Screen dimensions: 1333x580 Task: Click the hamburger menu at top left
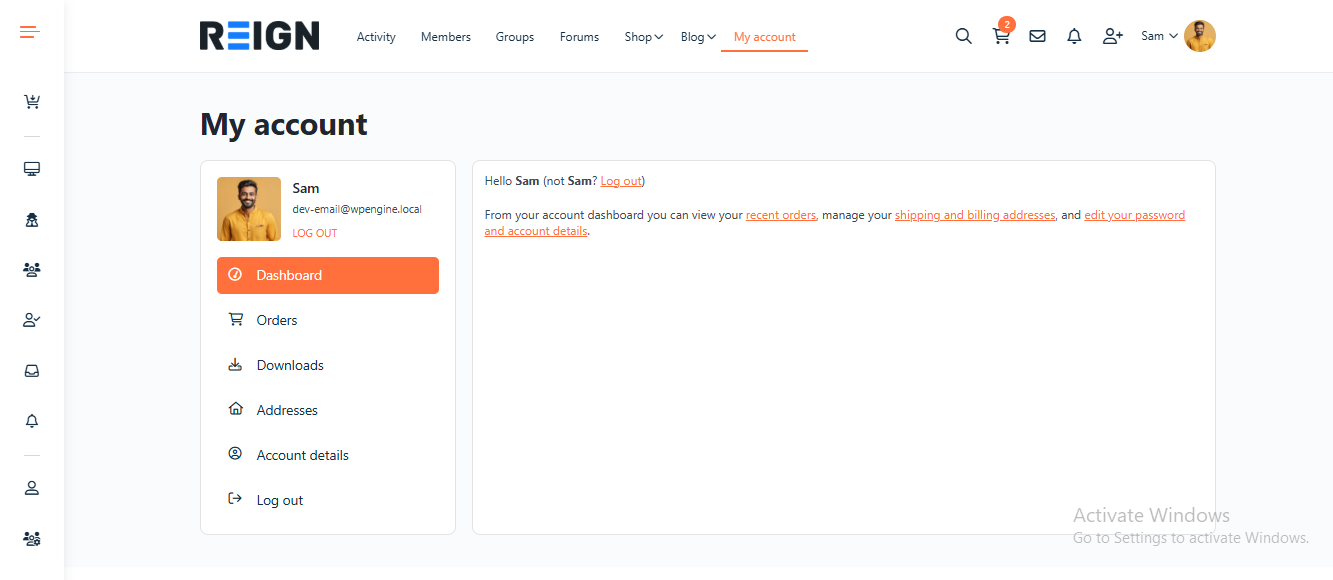[x=29, y=31]
